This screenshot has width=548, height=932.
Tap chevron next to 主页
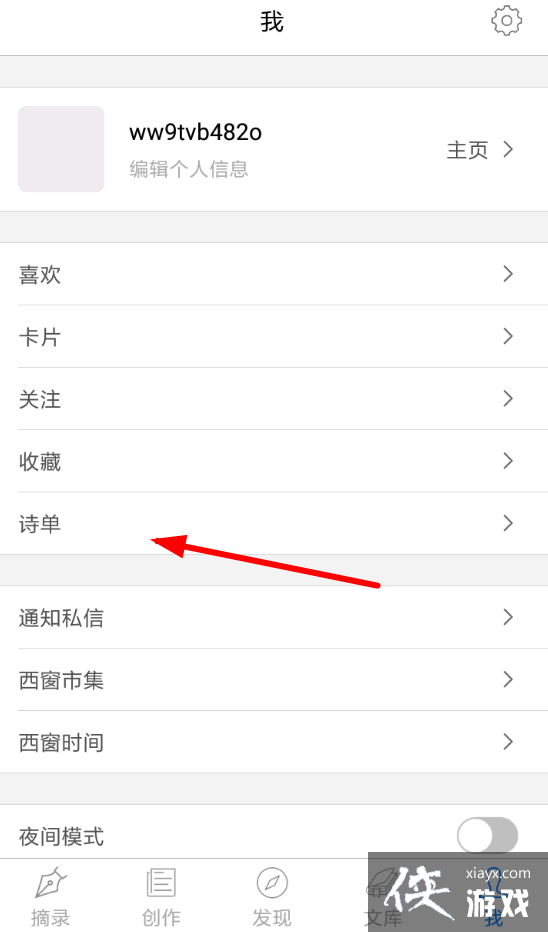click(x=508, y=149)
